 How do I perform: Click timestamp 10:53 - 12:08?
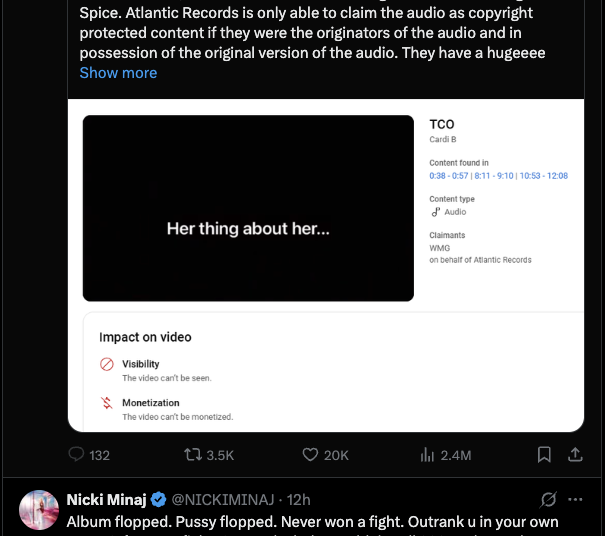coord(544,176)
